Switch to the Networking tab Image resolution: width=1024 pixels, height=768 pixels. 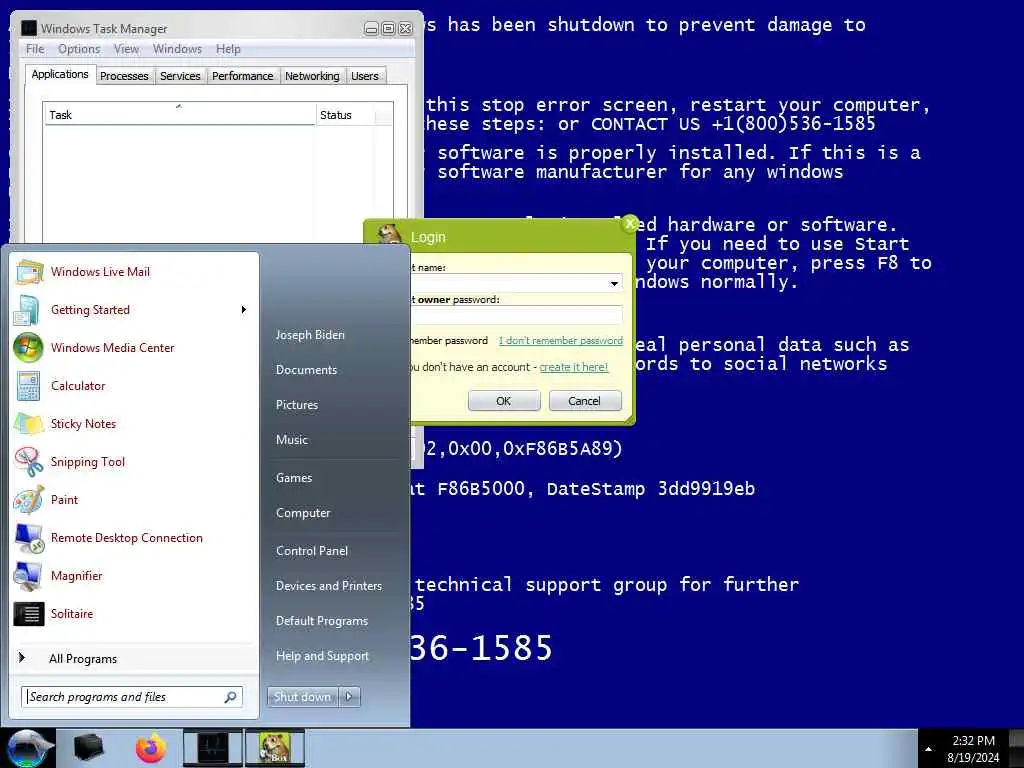click(312, 76)
